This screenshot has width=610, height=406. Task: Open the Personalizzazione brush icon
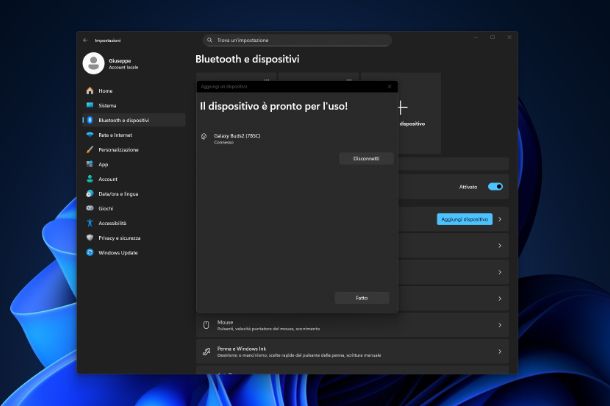(89, 149)
